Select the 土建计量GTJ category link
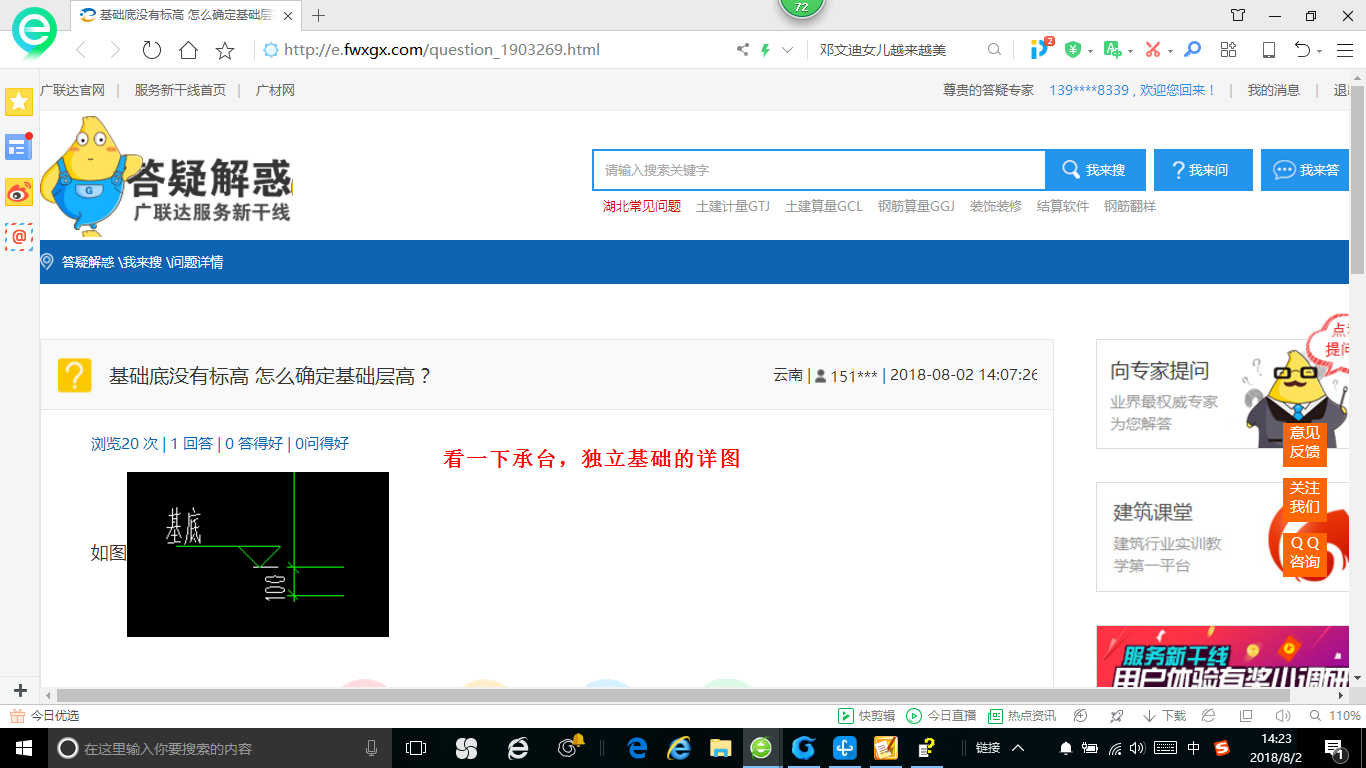 click(x=733, y=206)
